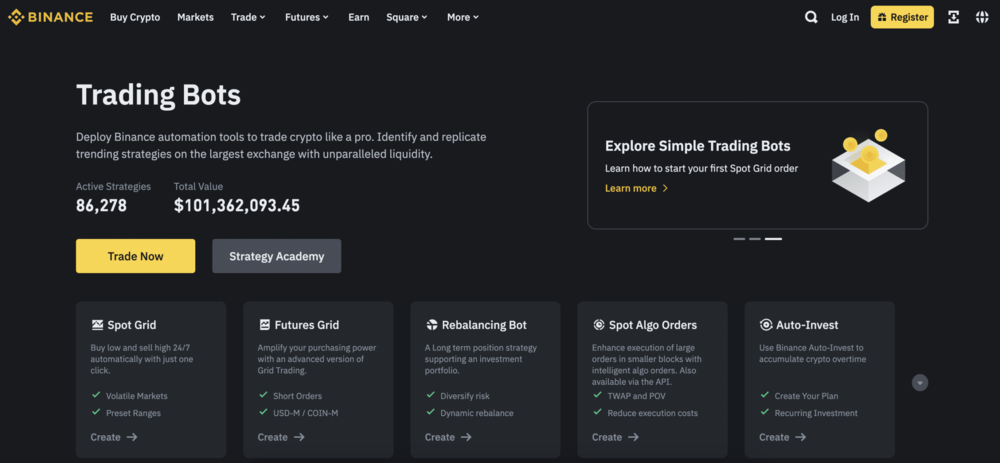Open the Markets menu item
1000x463 pixels.
195,17
